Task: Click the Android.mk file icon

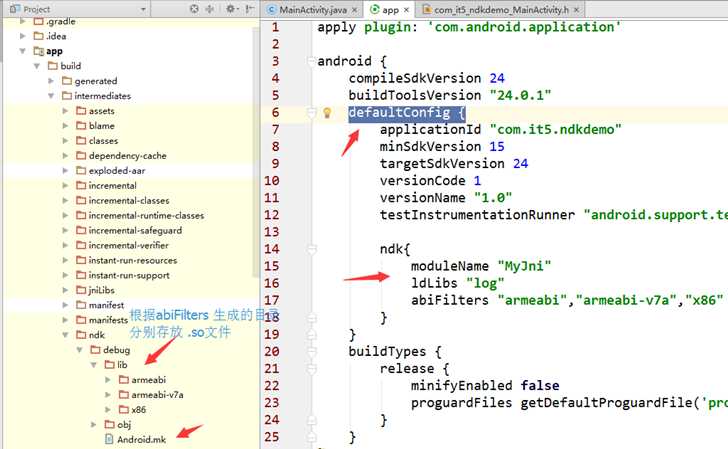Action: (x=109, y=439)
